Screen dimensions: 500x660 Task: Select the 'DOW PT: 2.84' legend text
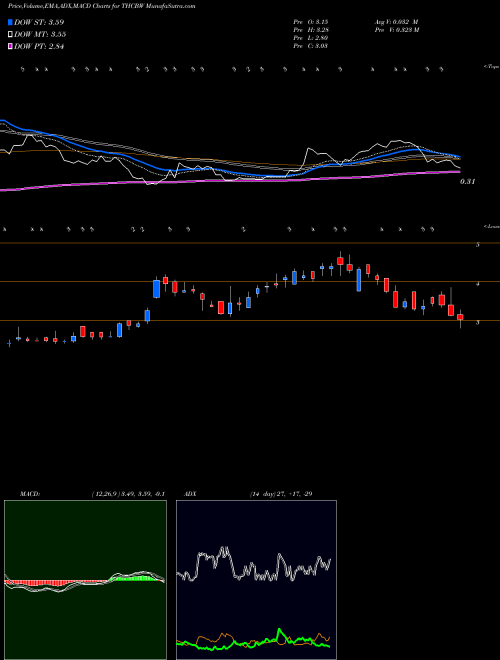click(x=39, y=47)
